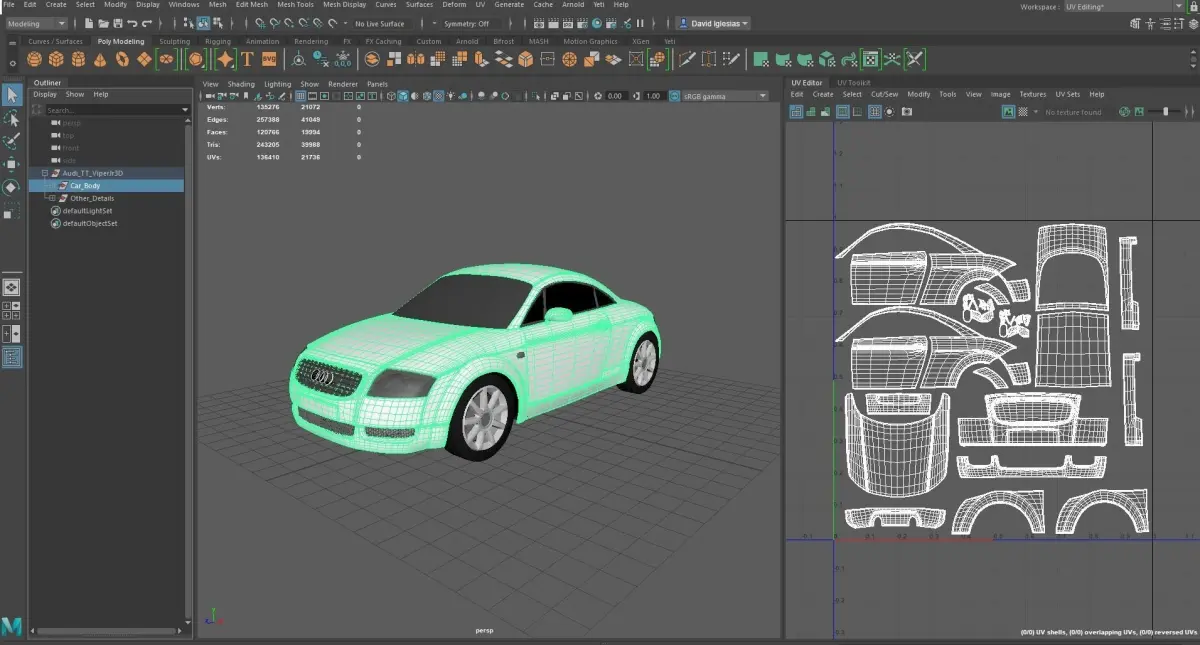Click the Open Scene folder icon

104,23
